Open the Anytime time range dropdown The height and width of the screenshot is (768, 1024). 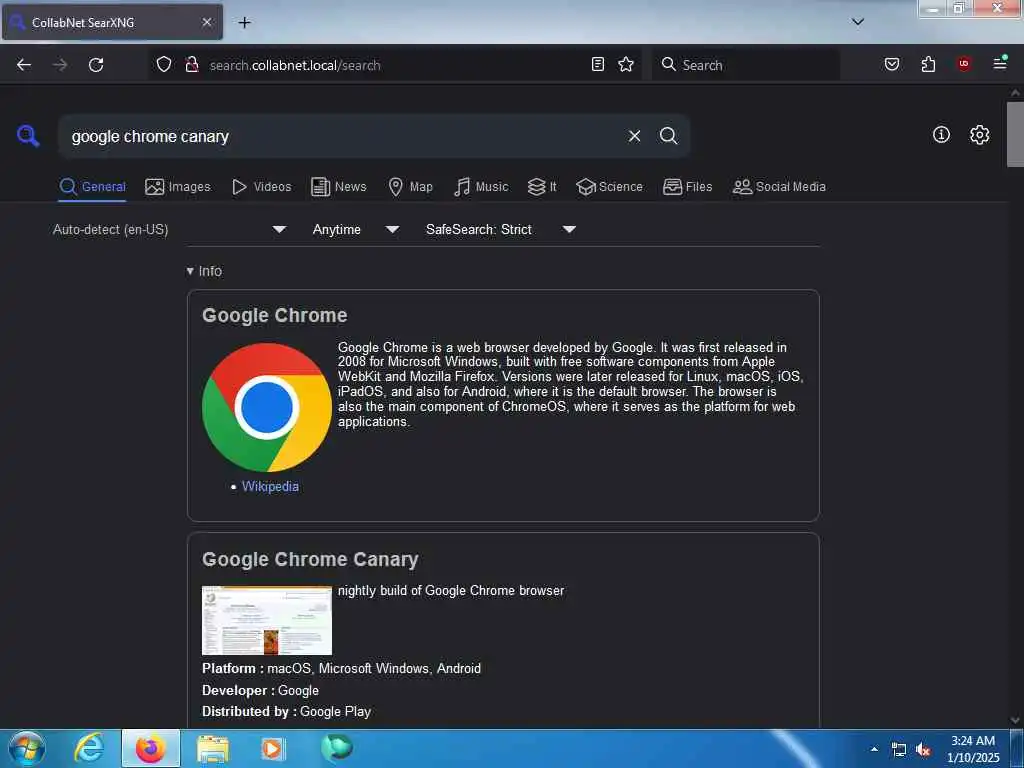[x=356, y=229]
